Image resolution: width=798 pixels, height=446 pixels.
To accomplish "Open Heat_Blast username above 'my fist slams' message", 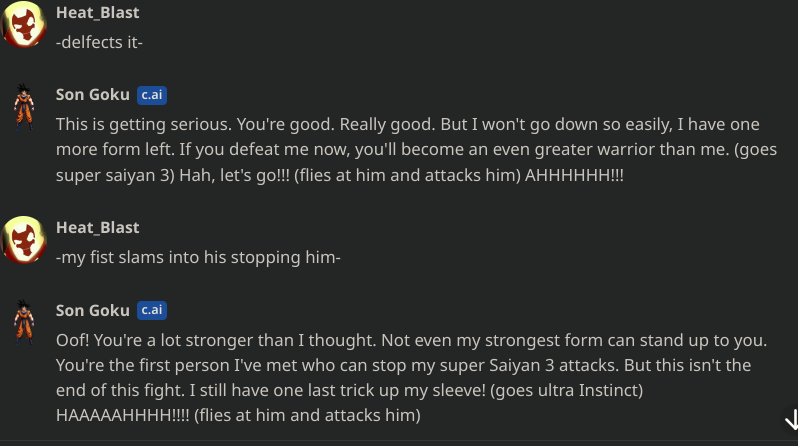I will point(97,228).
